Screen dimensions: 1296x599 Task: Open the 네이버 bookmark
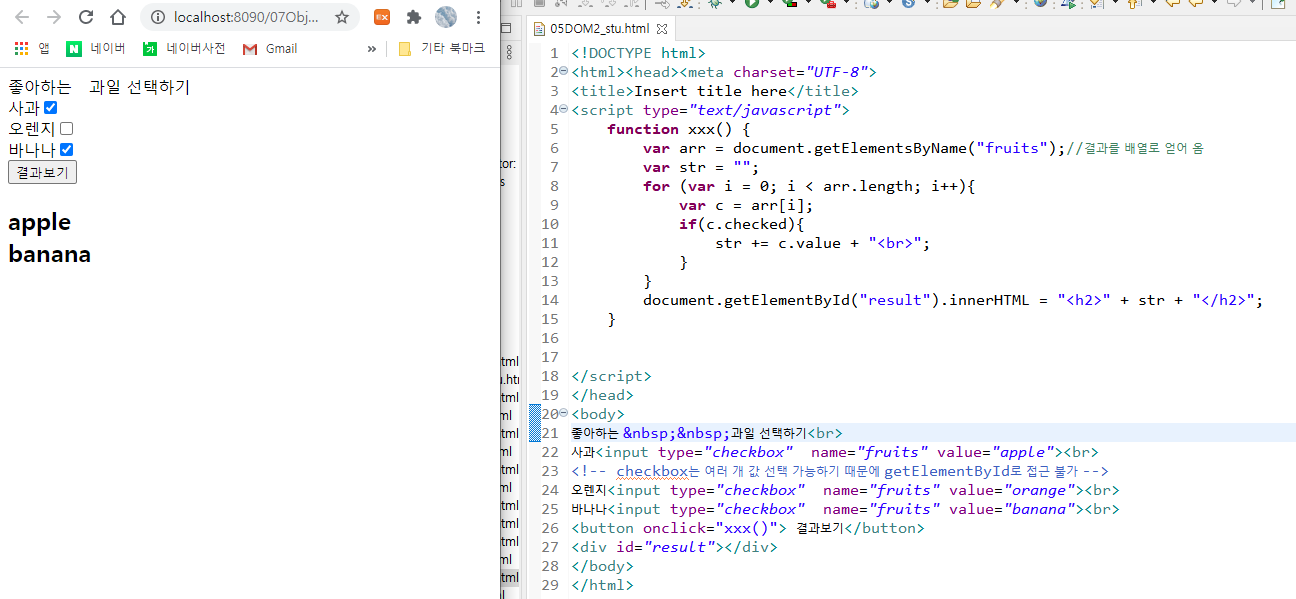[x=96, y=48]
